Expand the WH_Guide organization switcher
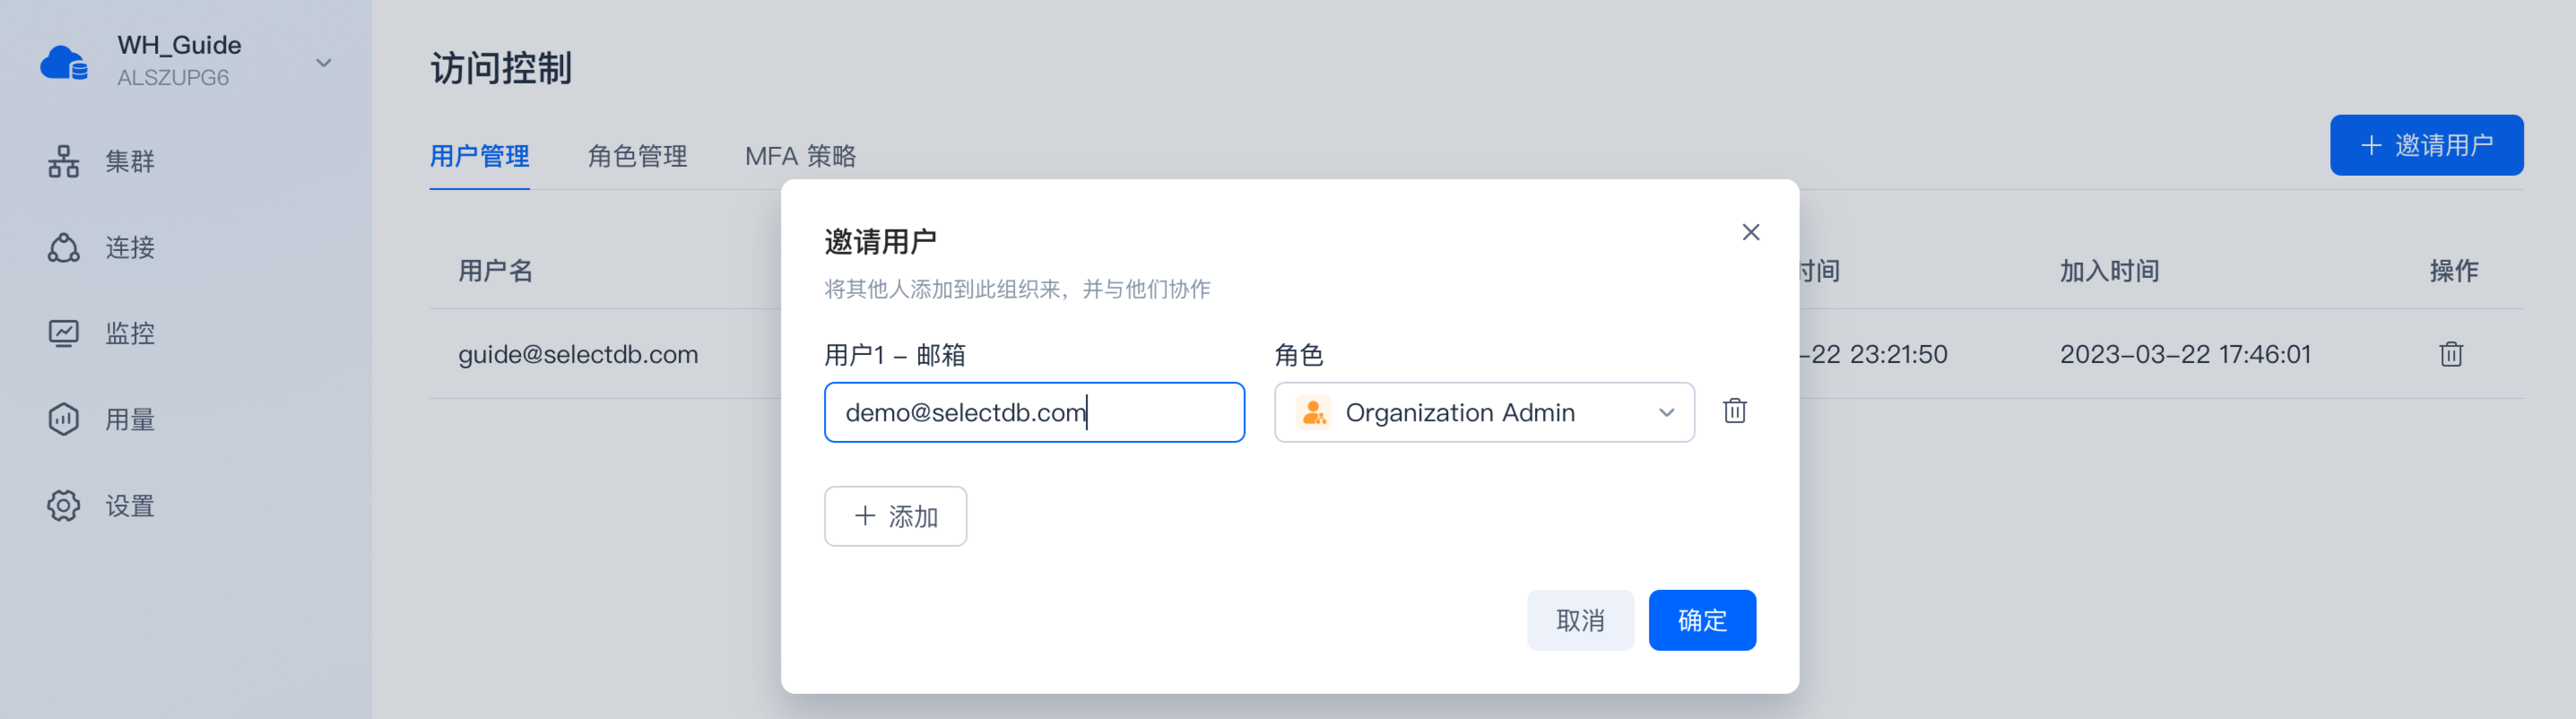Screen dimensions: 2576x719 pos(323,63)
